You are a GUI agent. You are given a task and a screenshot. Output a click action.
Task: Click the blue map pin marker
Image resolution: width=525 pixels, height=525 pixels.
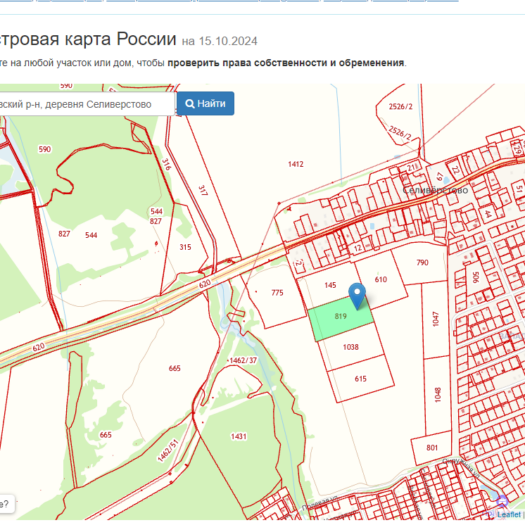click(357, 296)
